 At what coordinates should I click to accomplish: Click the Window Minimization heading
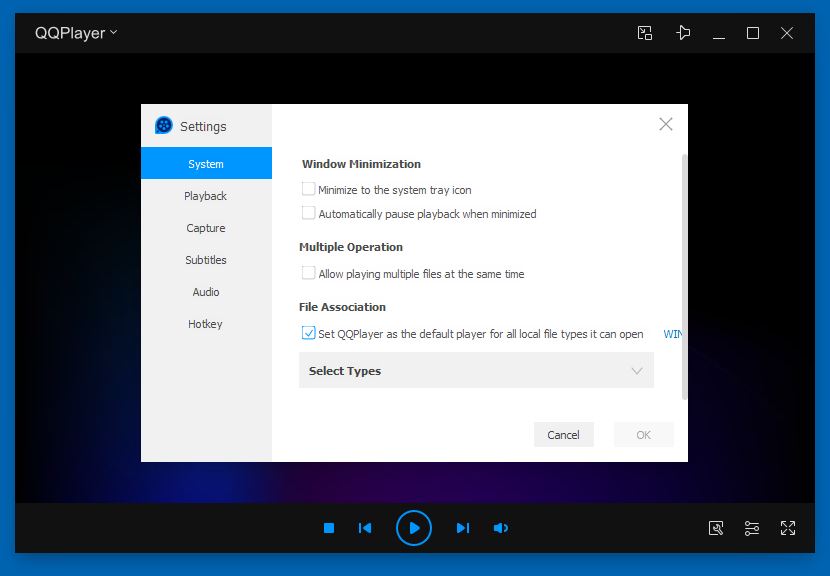click(x=361, y=164)
